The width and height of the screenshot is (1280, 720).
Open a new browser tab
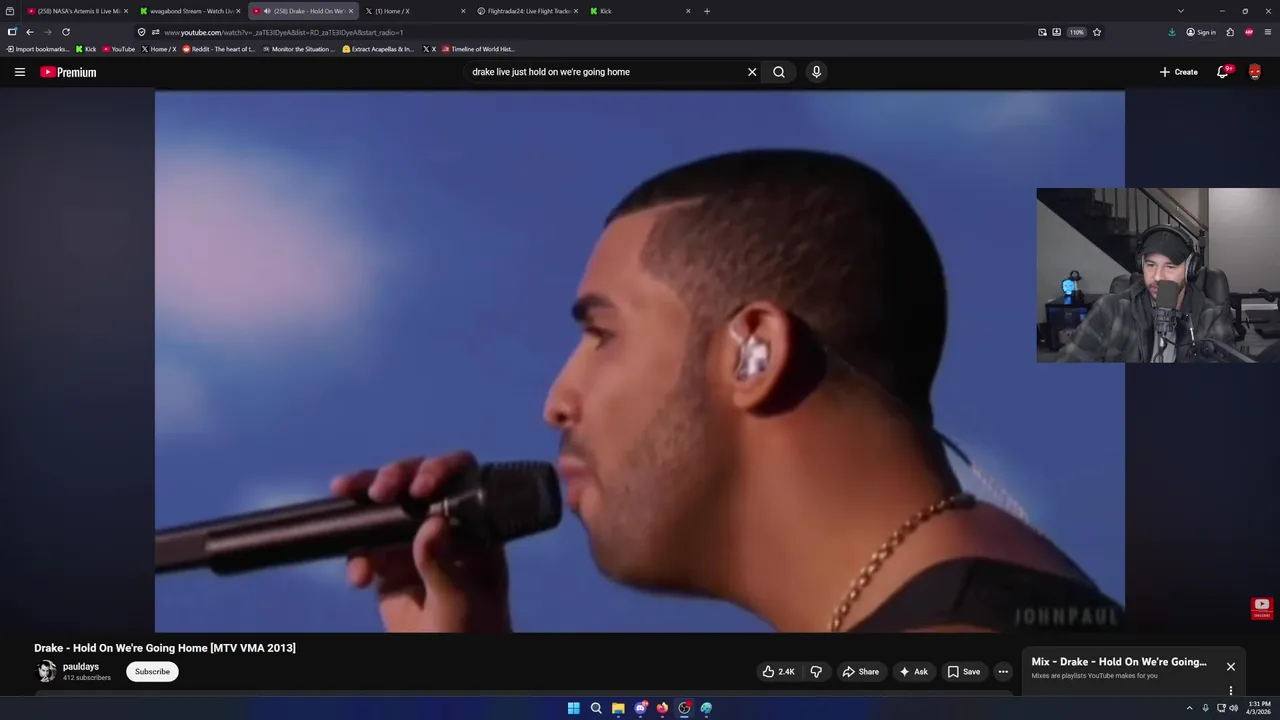point(707,11)
